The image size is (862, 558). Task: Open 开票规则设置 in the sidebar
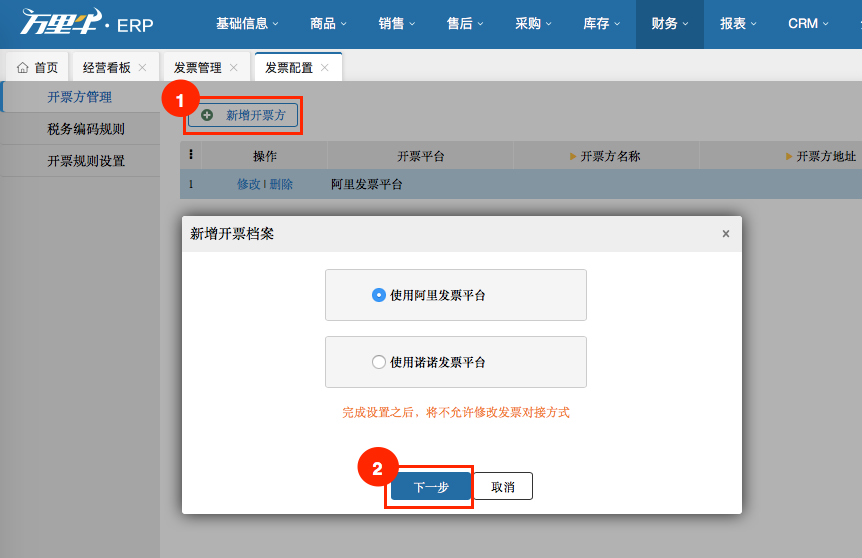(80, 161)
